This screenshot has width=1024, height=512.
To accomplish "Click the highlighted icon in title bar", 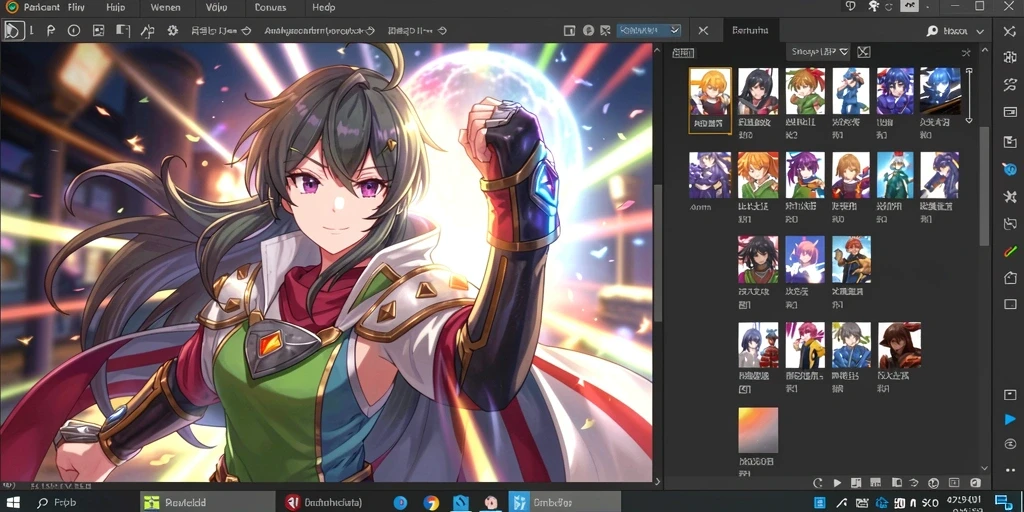I will coord(910,7).
